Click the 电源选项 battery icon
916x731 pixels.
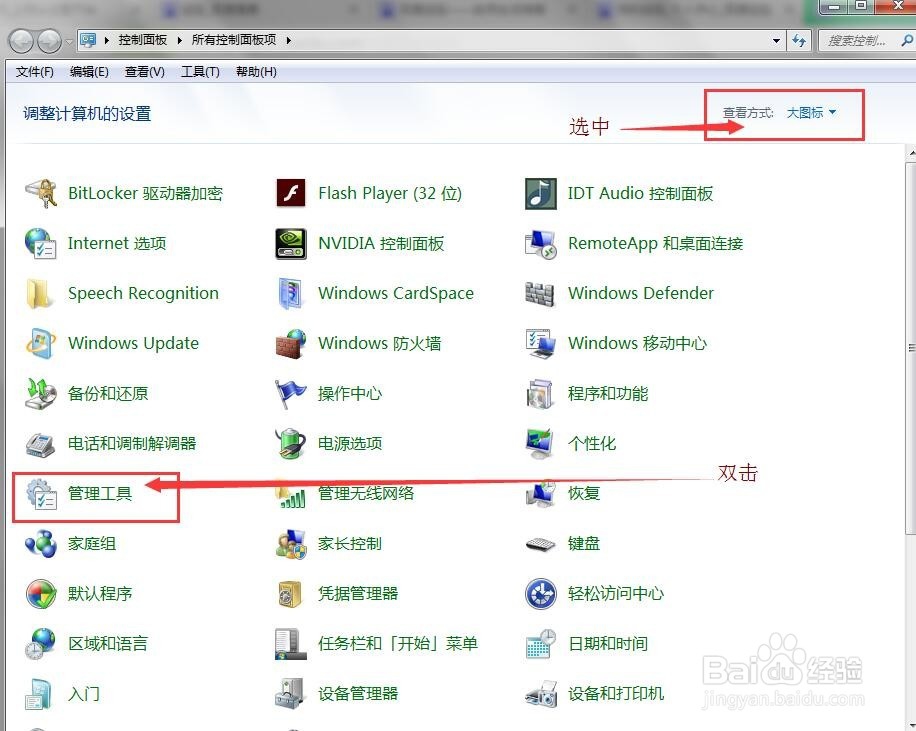tap(291, 444)
